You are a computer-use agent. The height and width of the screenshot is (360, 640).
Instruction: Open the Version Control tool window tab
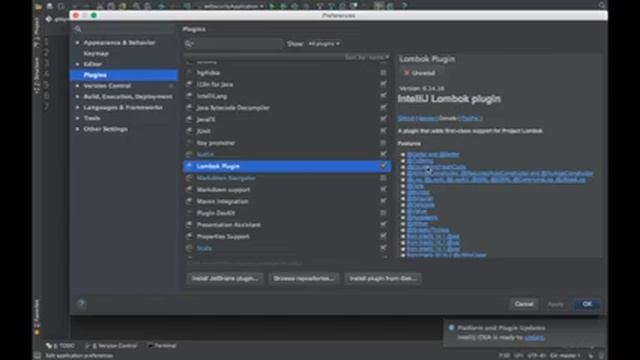click(112, 346)
